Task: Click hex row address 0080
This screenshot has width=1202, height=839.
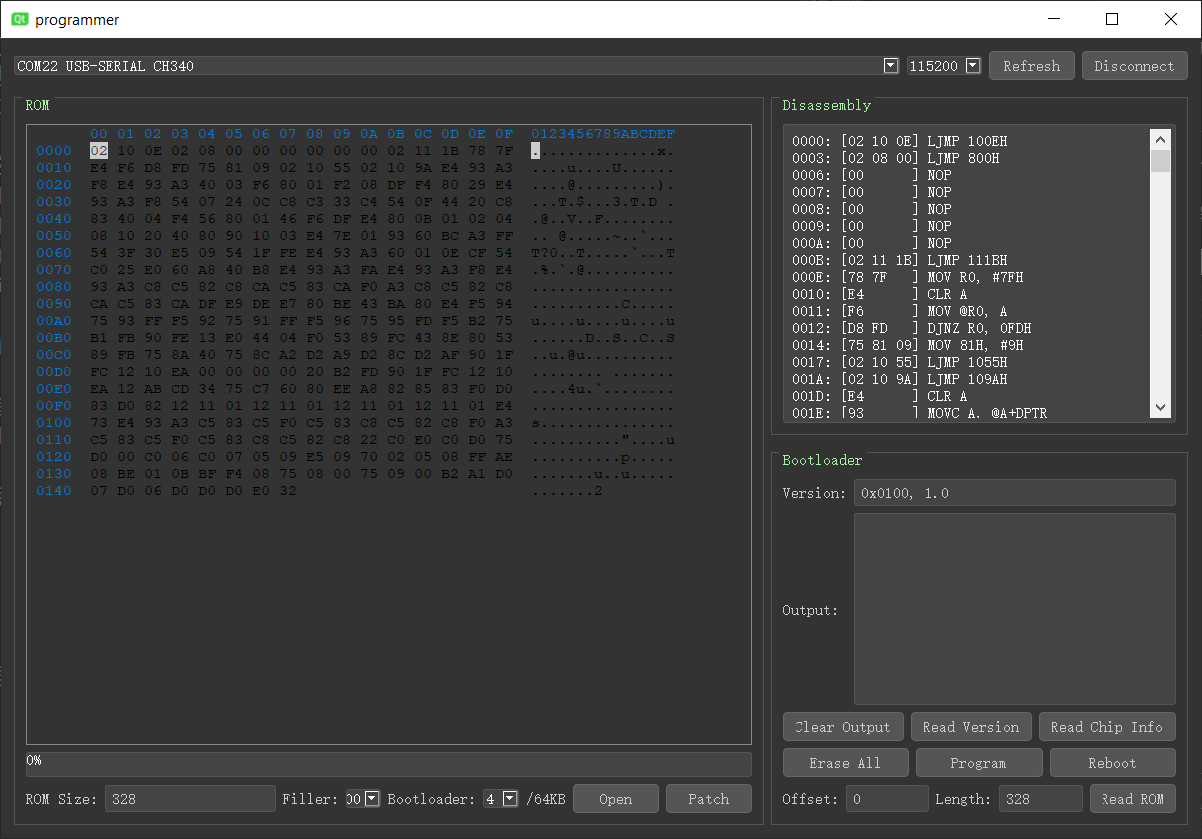Action: pyautogui.click(x=53, y=287)
